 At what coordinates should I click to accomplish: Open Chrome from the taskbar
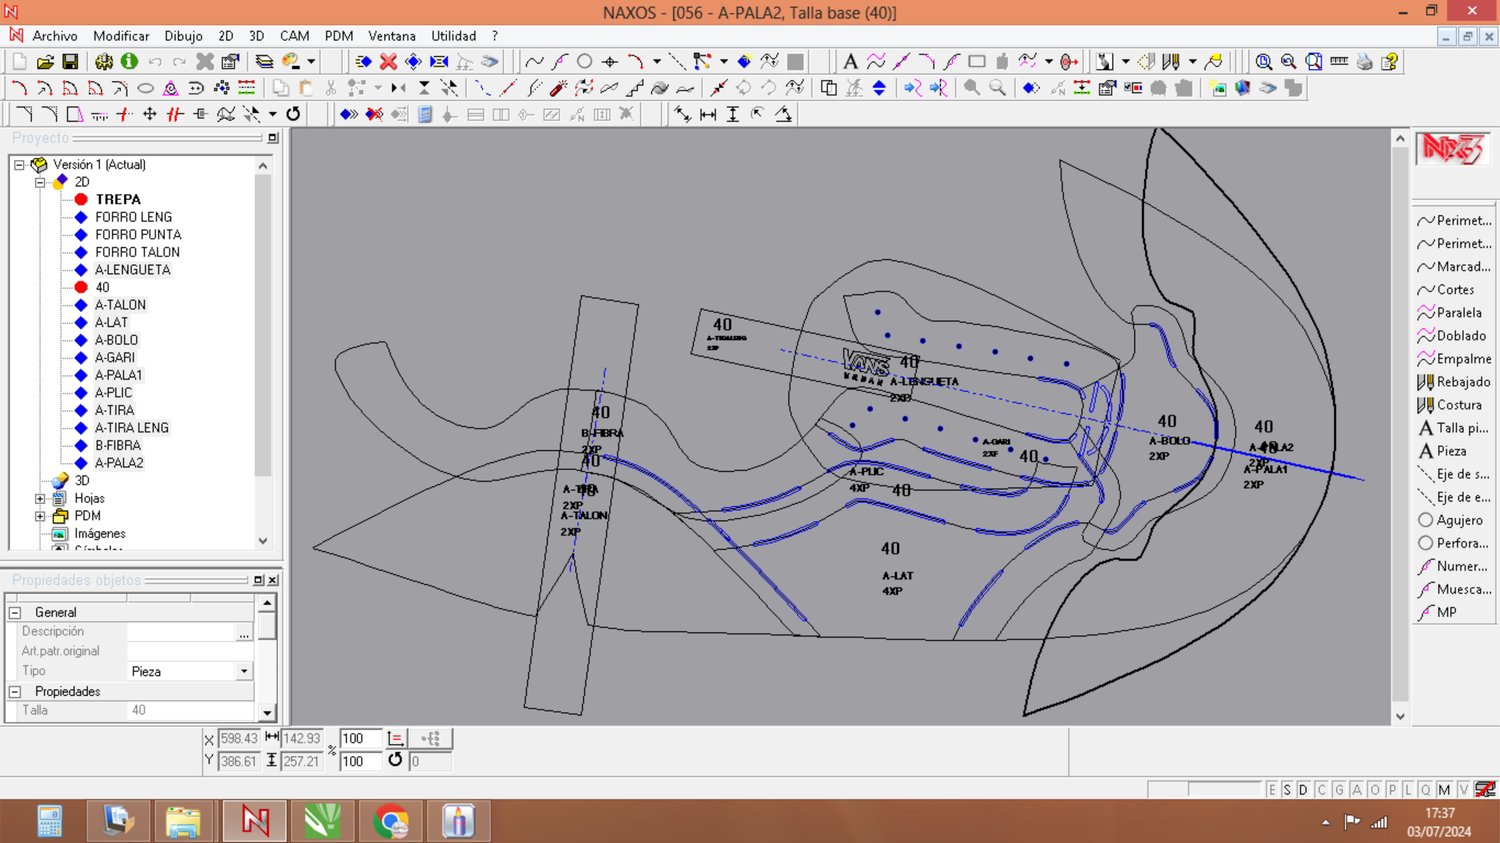coord(390,822)
